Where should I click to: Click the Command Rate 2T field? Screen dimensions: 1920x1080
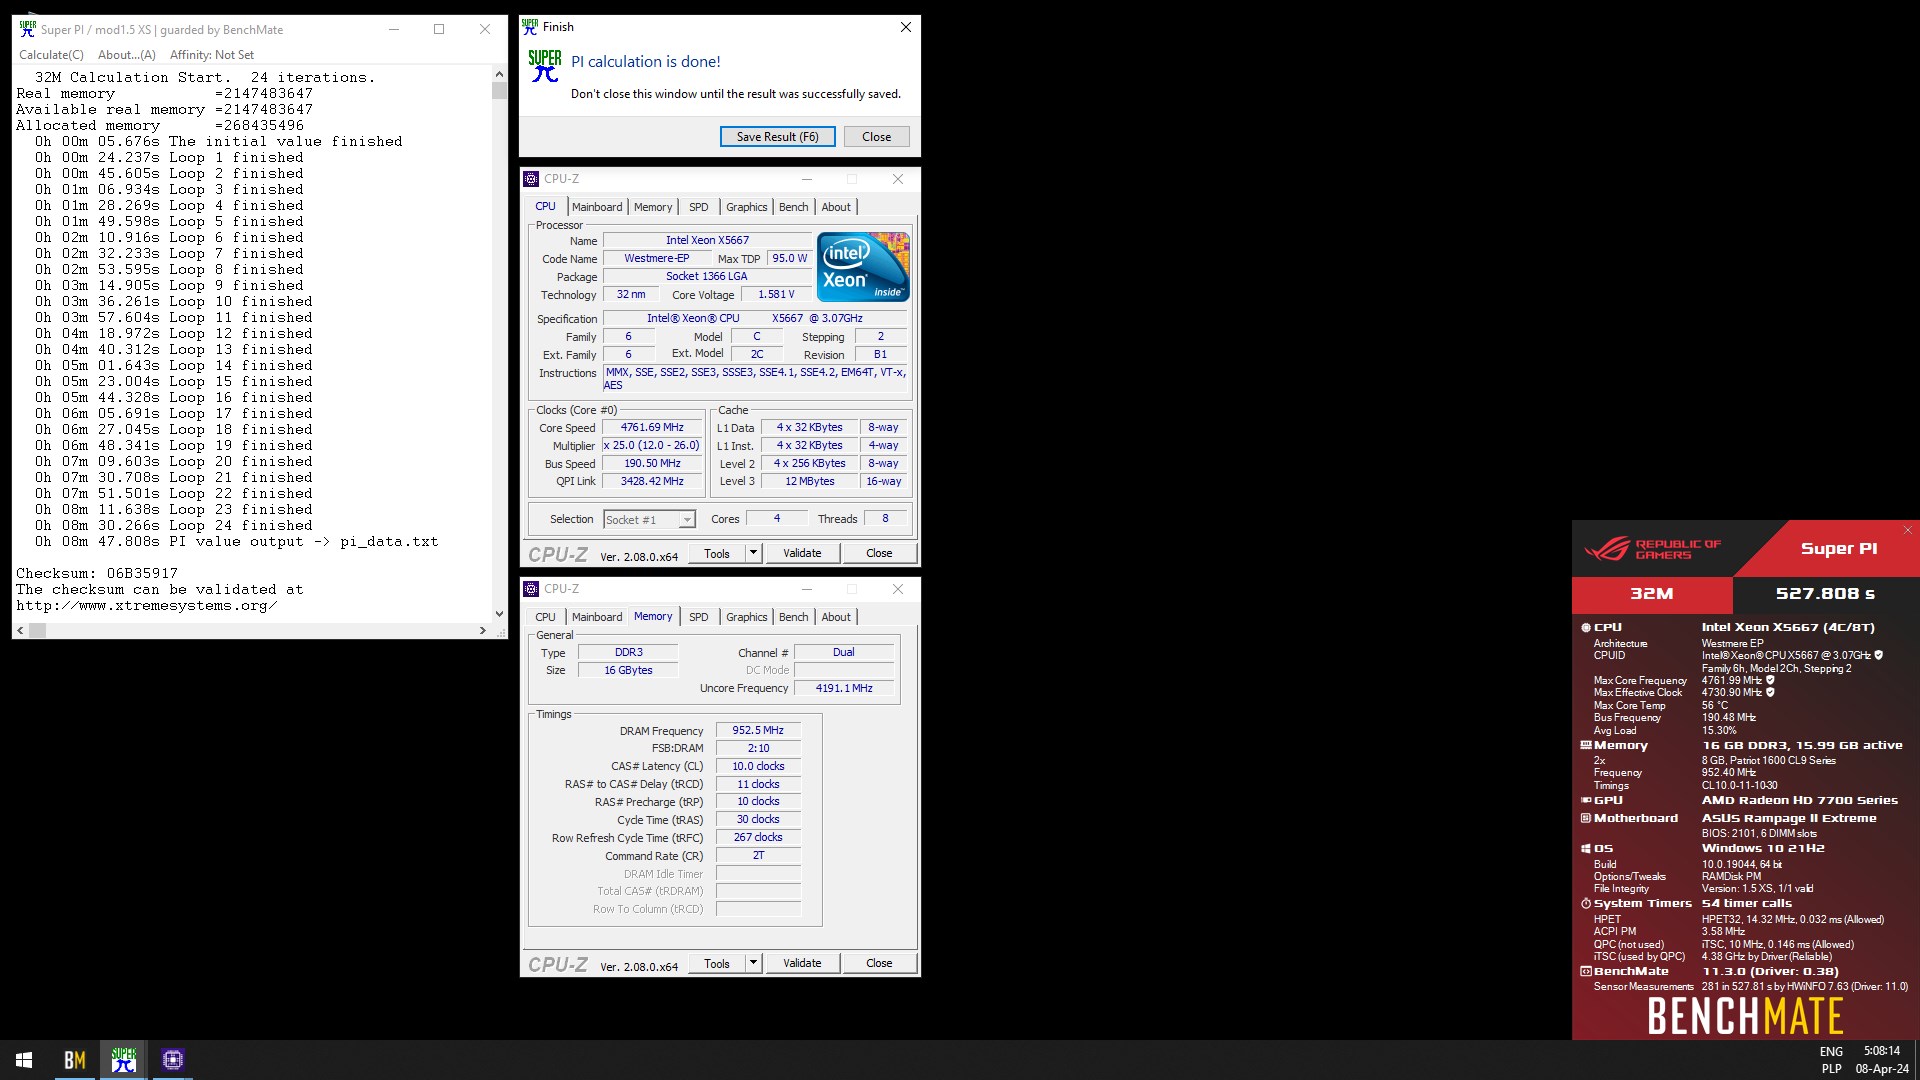coord(758,855)
